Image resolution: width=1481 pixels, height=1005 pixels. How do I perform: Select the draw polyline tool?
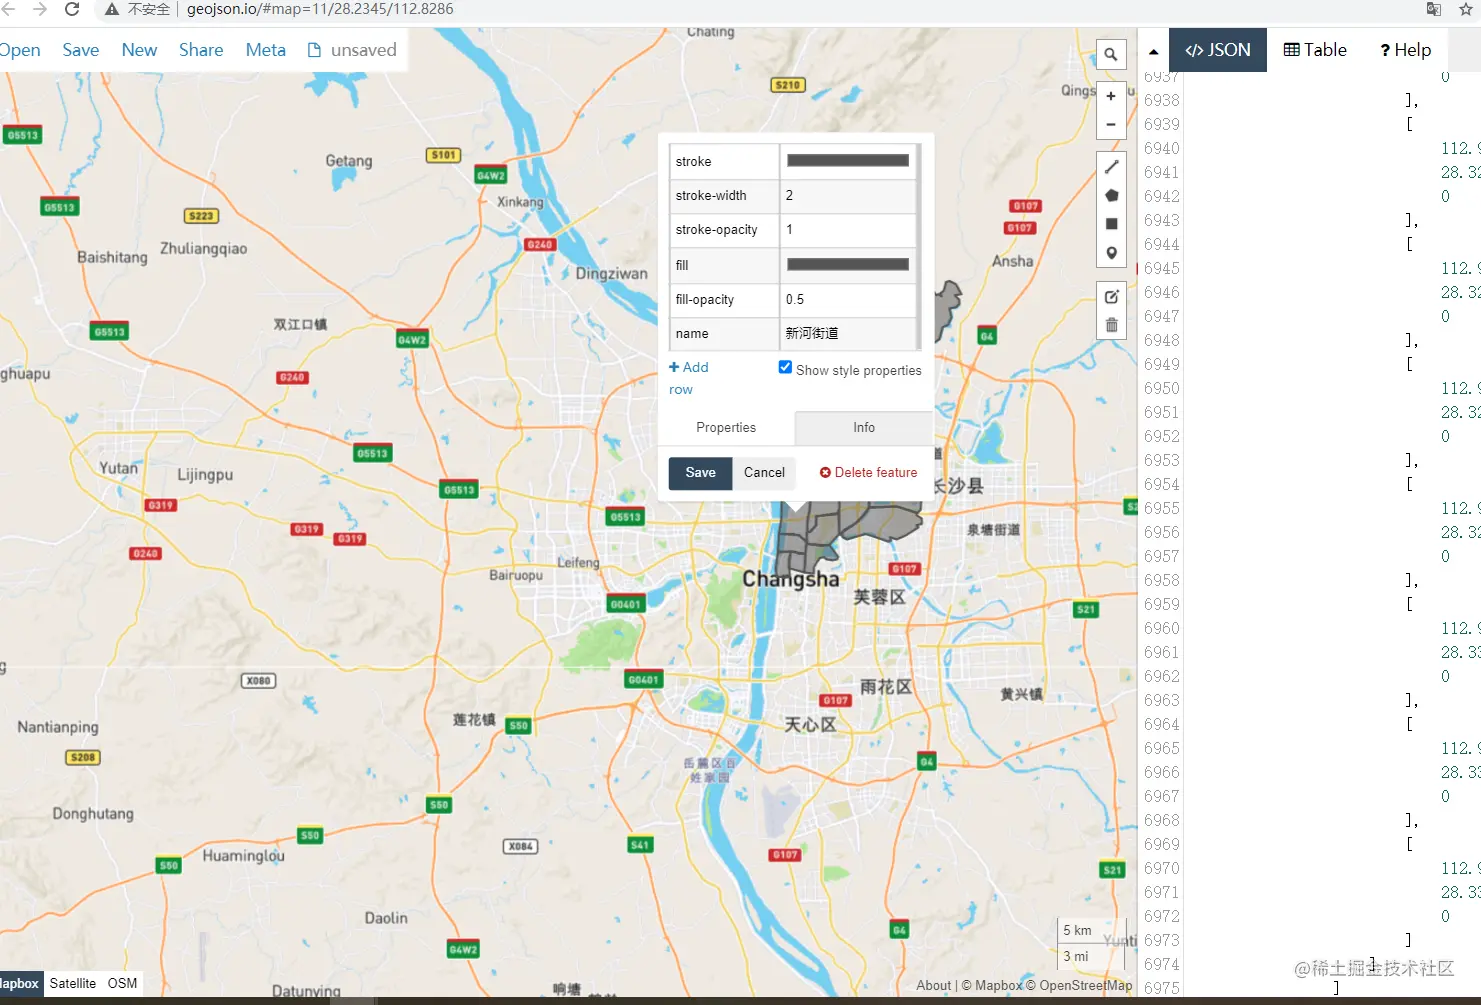[1111, 167]
